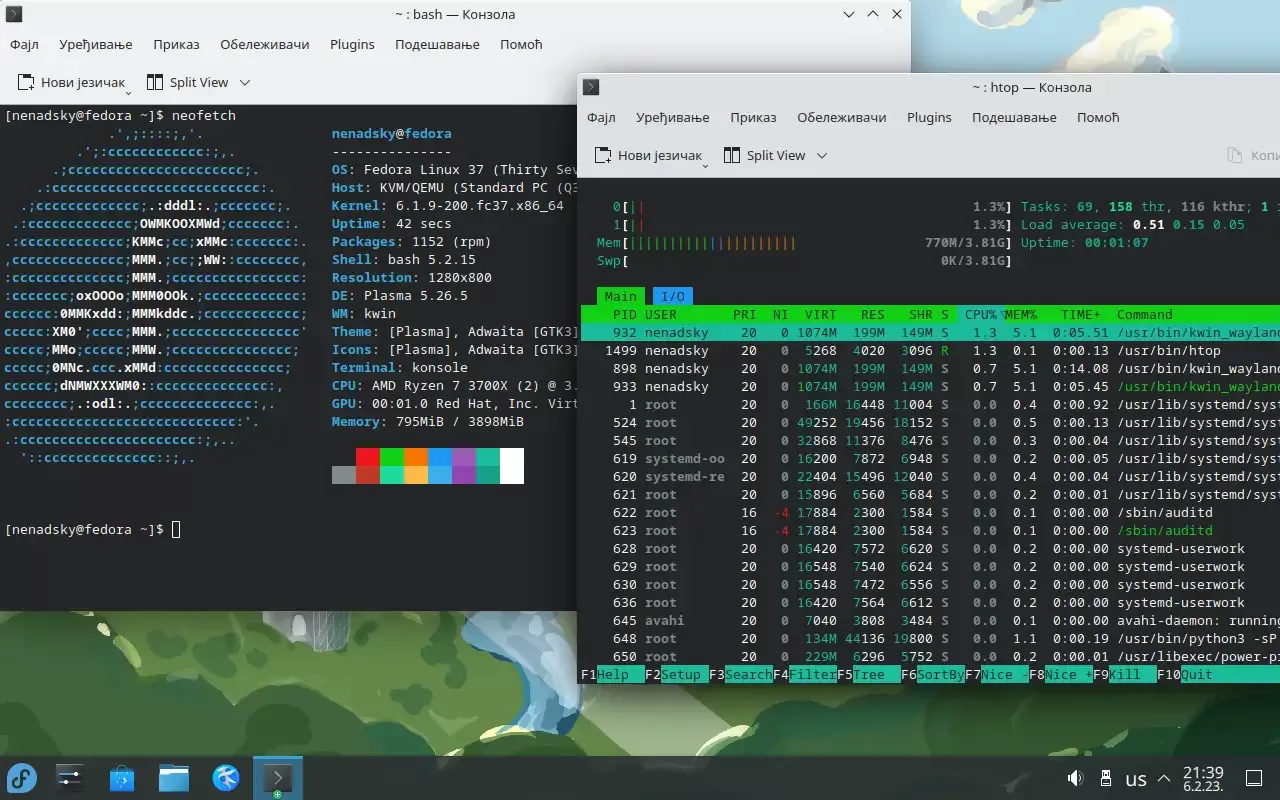Screen dimensions: 1280x800
Task: Click the show desktop button at the panel's end
Action: point(1253,778)
